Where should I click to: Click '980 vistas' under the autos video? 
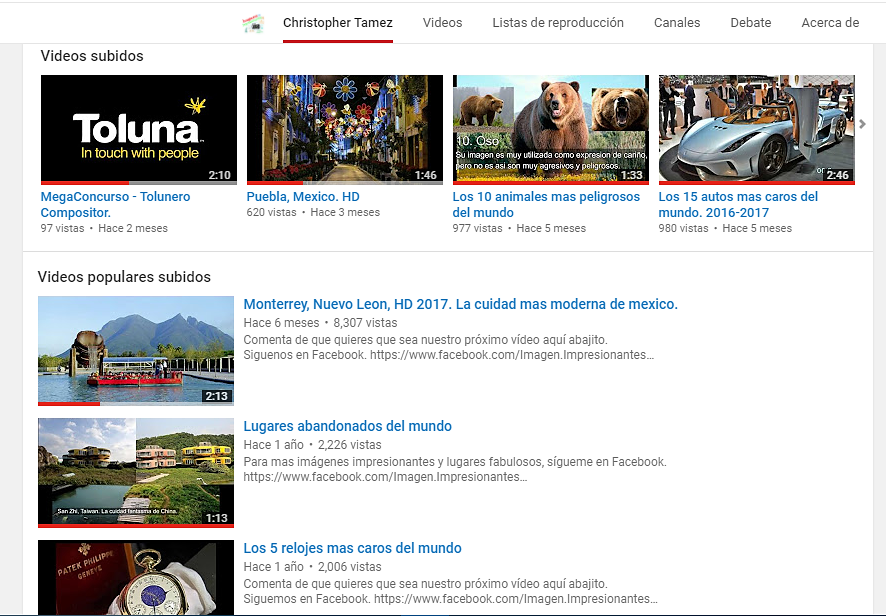(683, 228)
